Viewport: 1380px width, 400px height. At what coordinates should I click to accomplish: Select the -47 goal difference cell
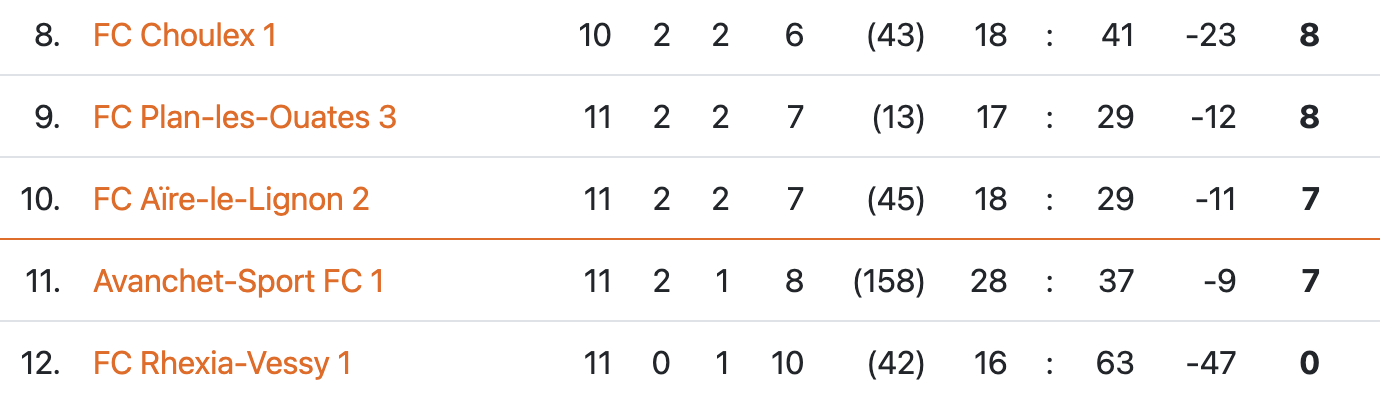(1213, 364)
